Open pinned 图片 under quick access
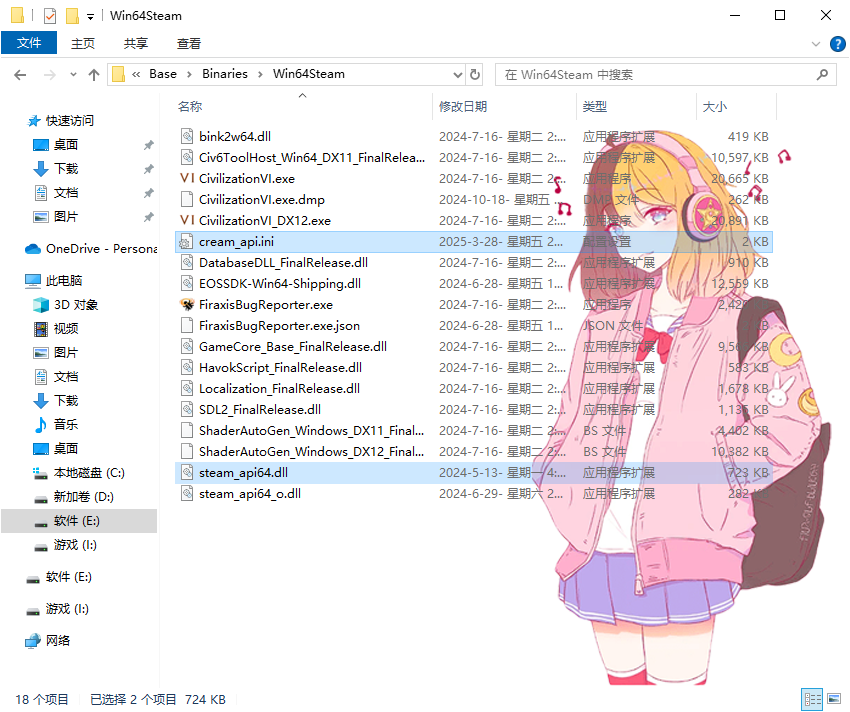This screenshot has height=712, width=850. [66, 217]
